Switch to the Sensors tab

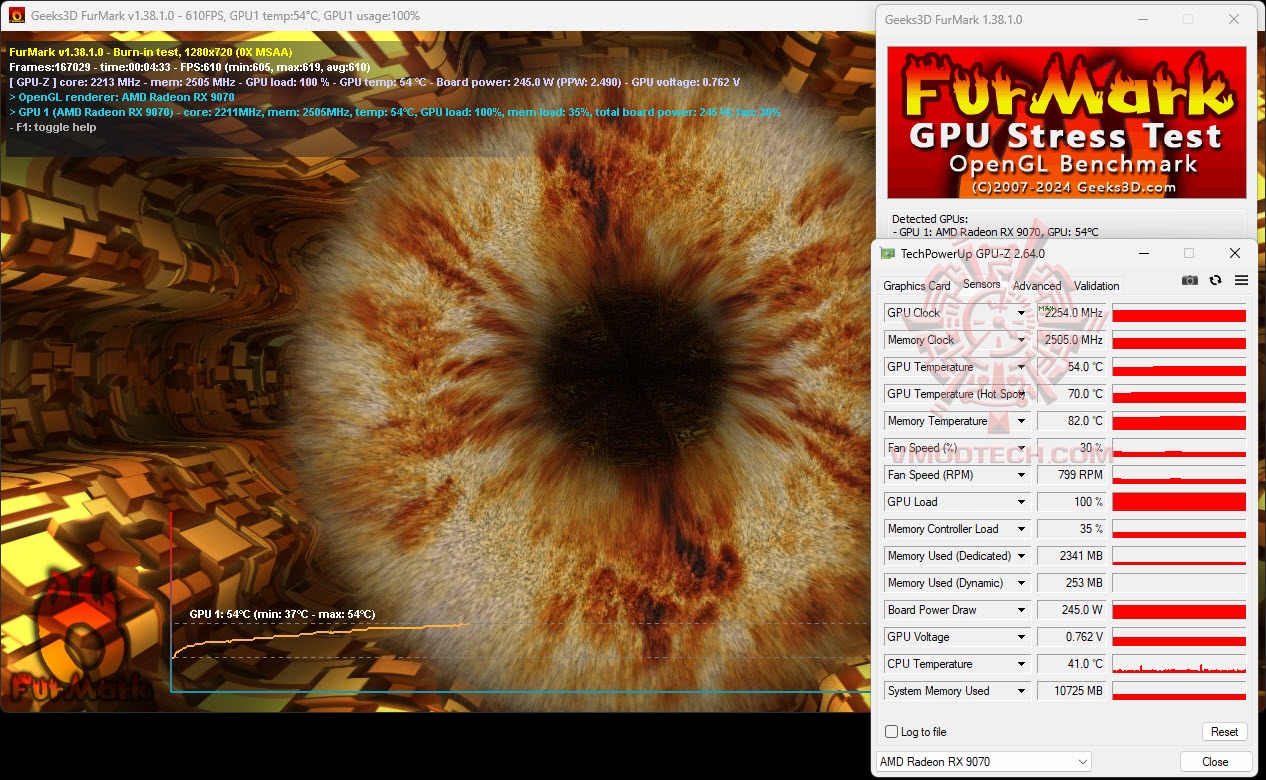[x=981, y=284]
